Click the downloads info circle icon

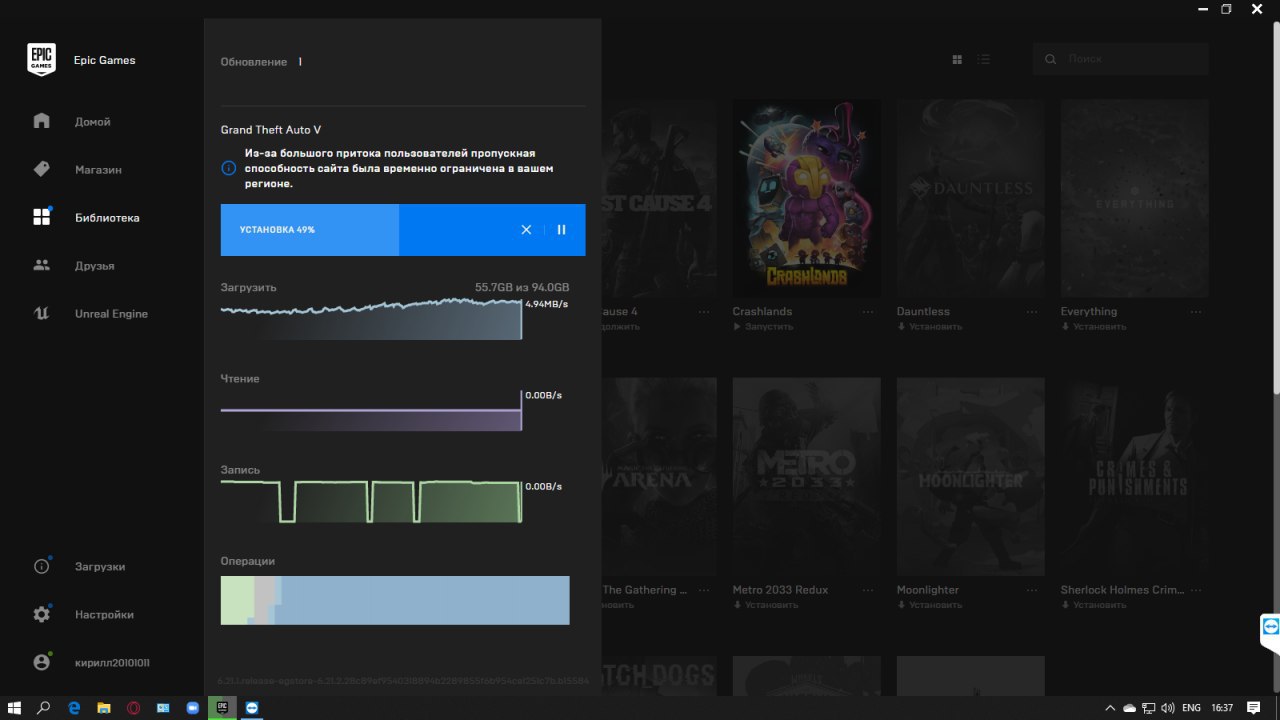[x=41, y=566]
